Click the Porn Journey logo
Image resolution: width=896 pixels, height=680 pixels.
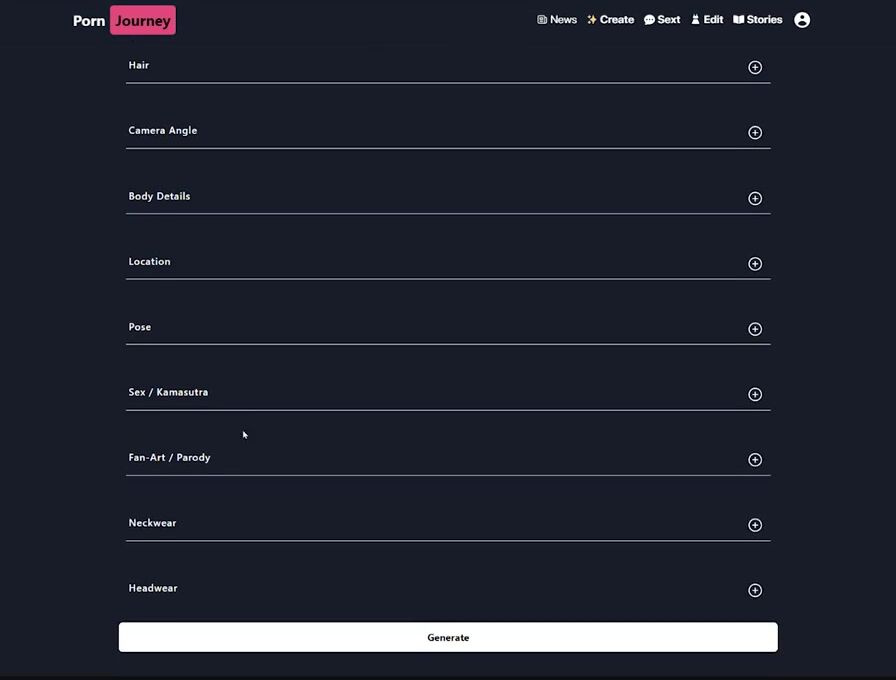[x=124, y=20]
